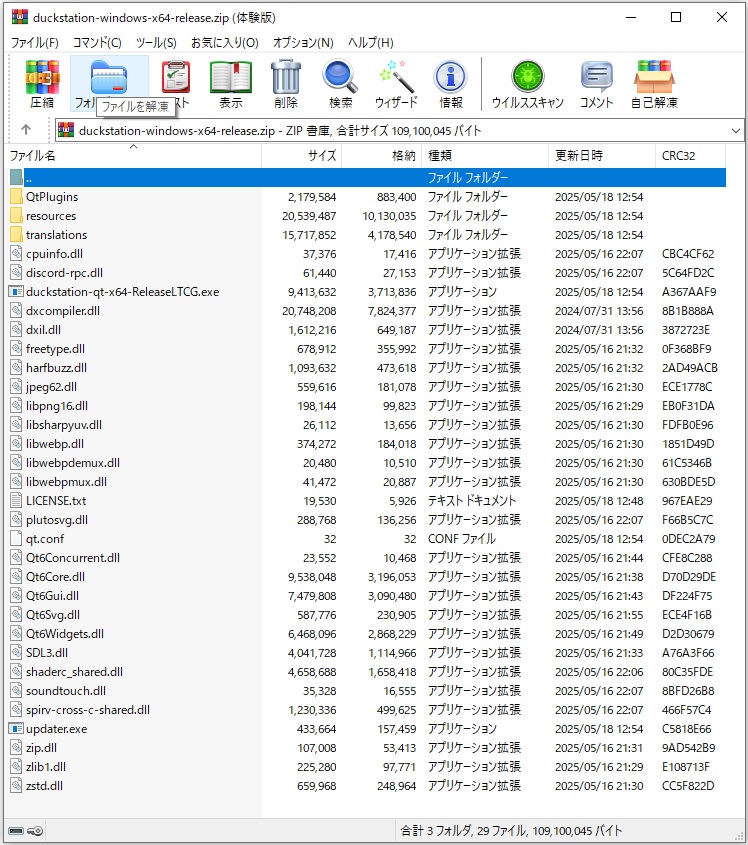Open the ヘルプ(H) menu
Viewport: 748px width, 845px height.
click(371, 43)
